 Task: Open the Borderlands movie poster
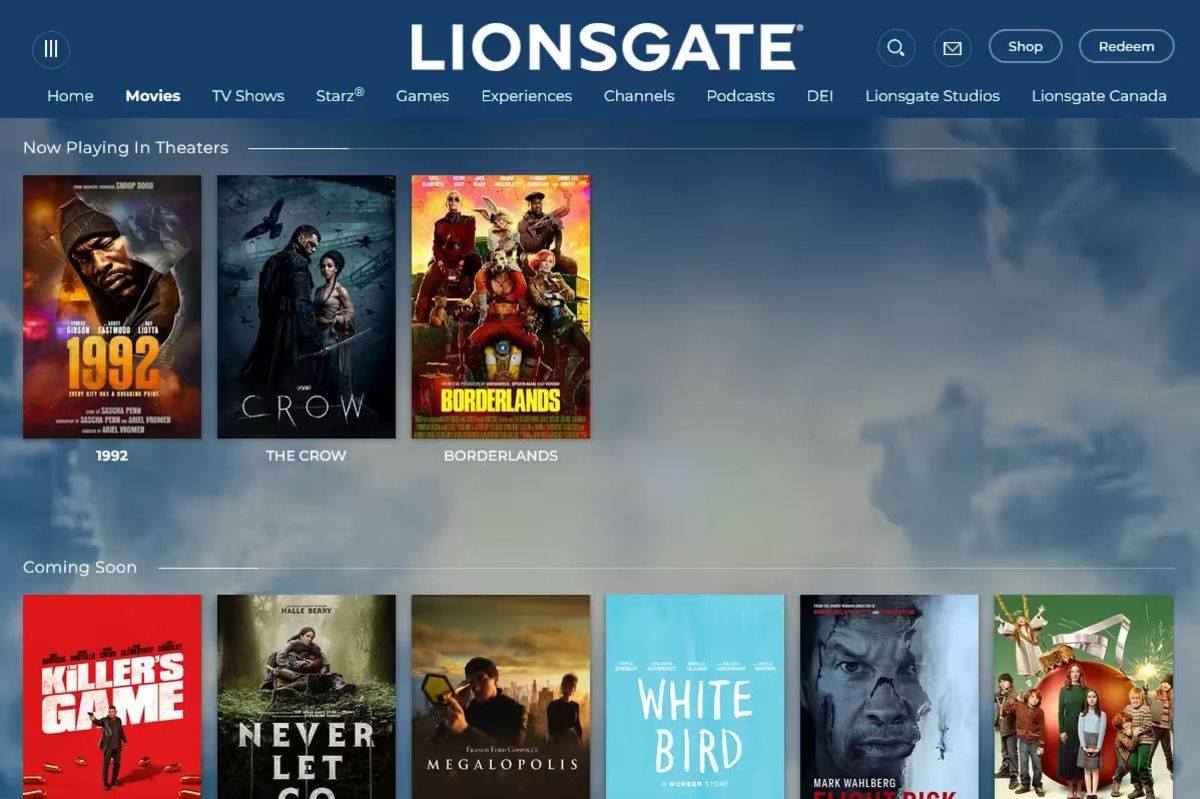click(501, 307)
